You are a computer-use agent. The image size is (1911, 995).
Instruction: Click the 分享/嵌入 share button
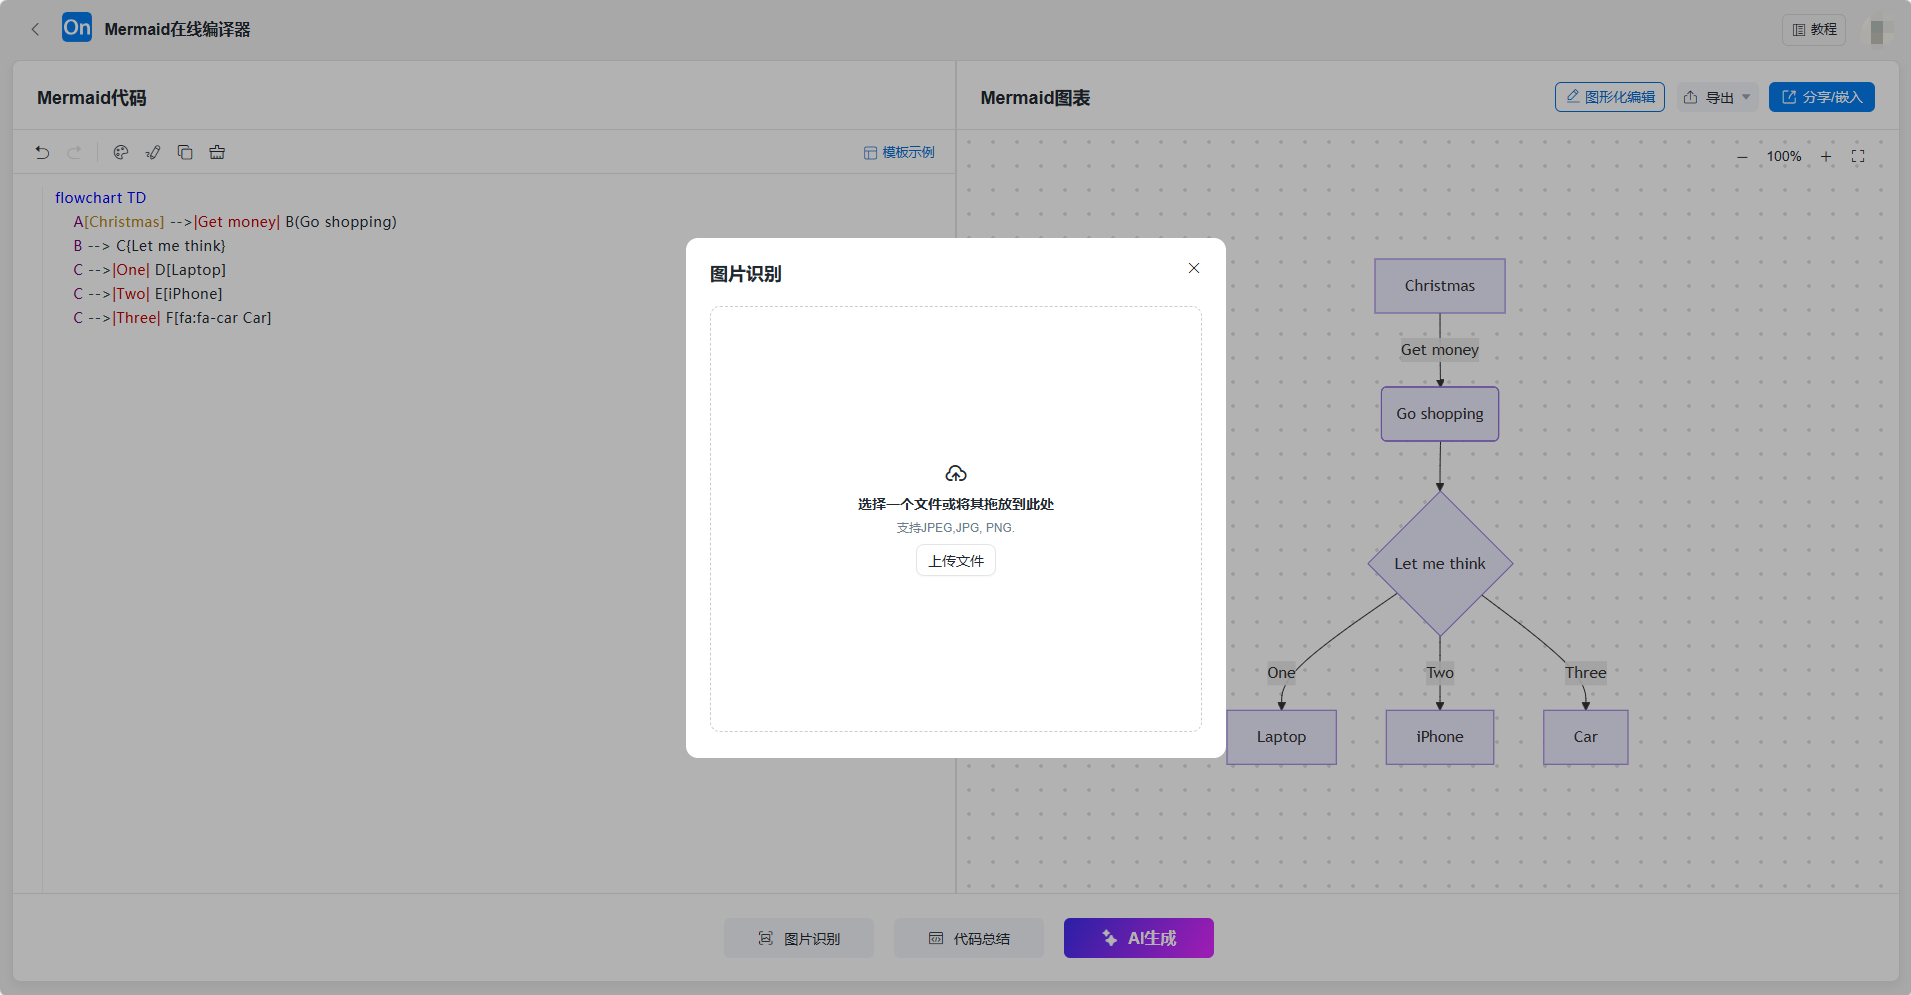pos(1821,97)
